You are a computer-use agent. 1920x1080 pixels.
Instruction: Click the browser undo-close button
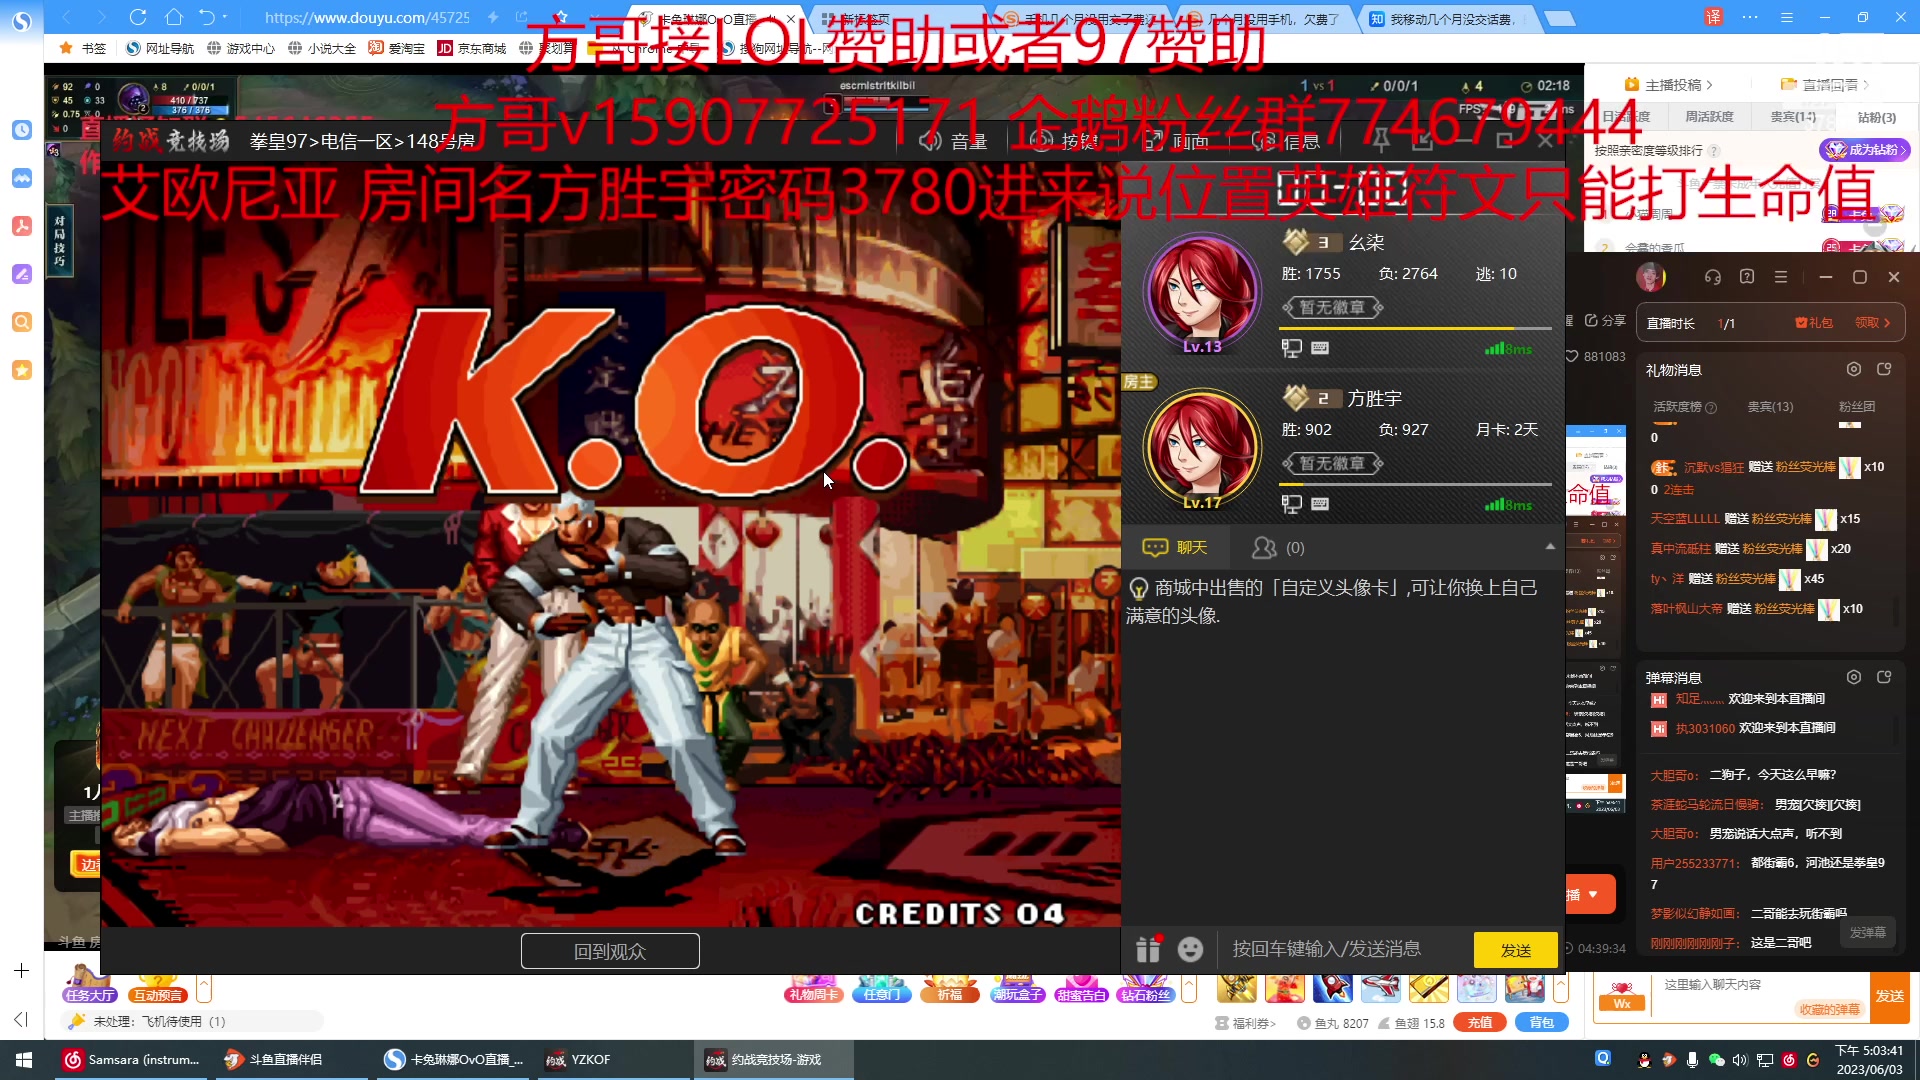point(207,17)
